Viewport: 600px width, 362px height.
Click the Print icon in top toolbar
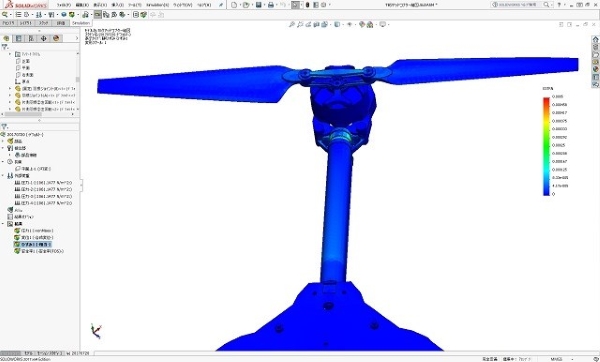pos(271,5)
